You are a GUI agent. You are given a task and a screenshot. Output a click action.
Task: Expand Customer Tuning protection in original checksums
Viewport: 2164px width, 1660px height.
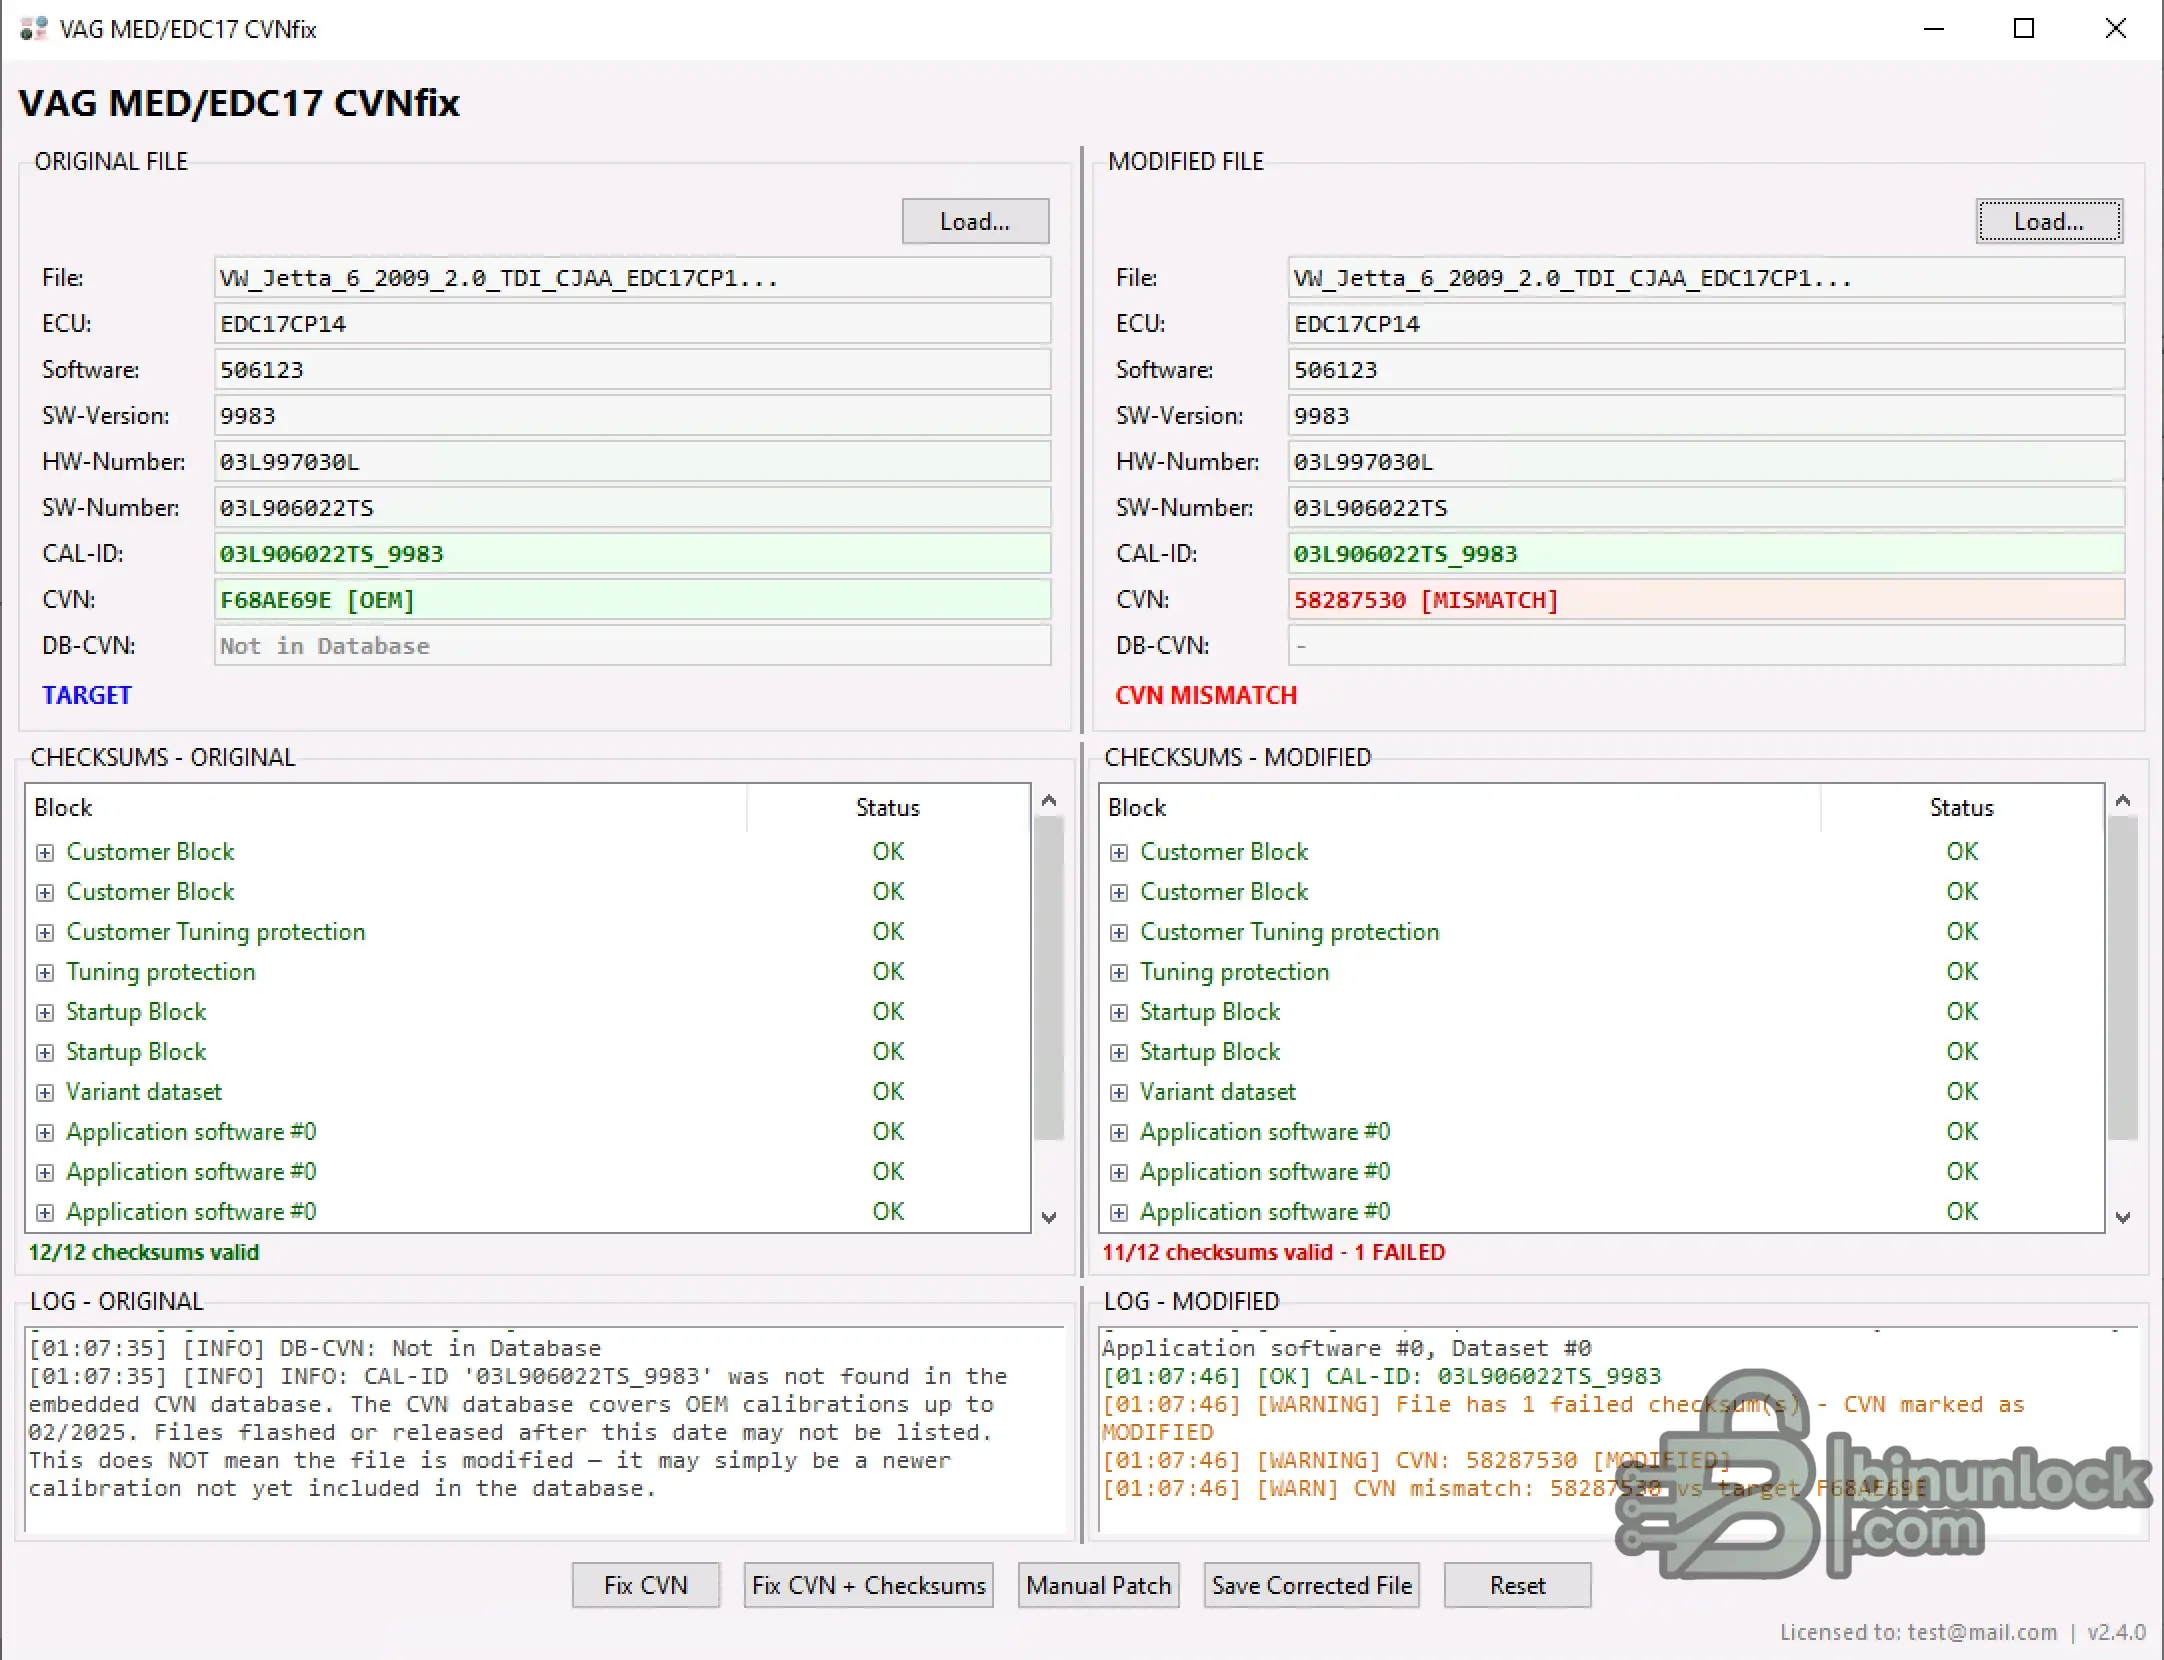45,932
